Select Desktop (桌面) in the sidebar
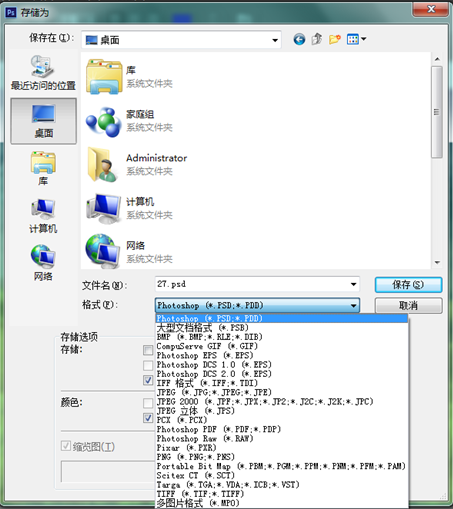This screenshot has height=509, width=453. [x=44, y=121]
